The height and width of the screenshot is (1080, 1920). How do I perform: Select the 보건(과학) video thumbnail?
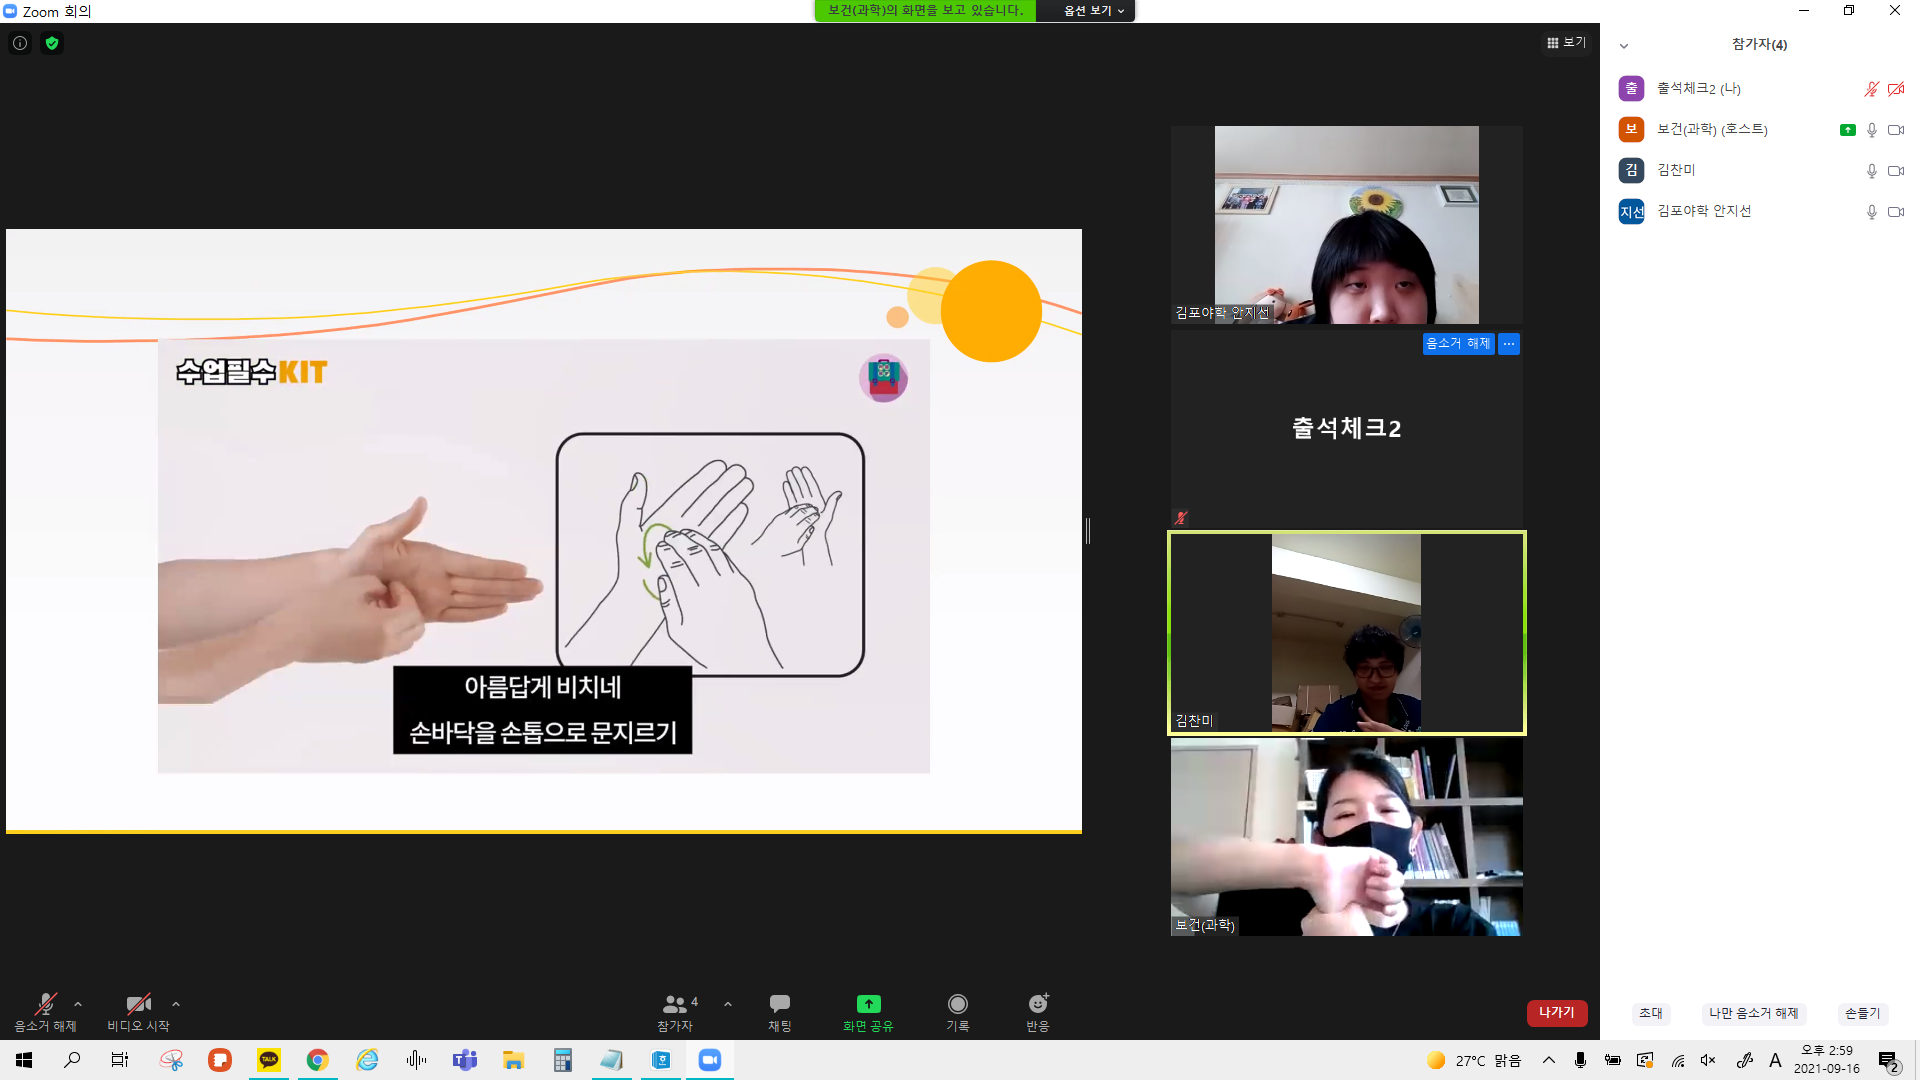tap(1346, 837)
